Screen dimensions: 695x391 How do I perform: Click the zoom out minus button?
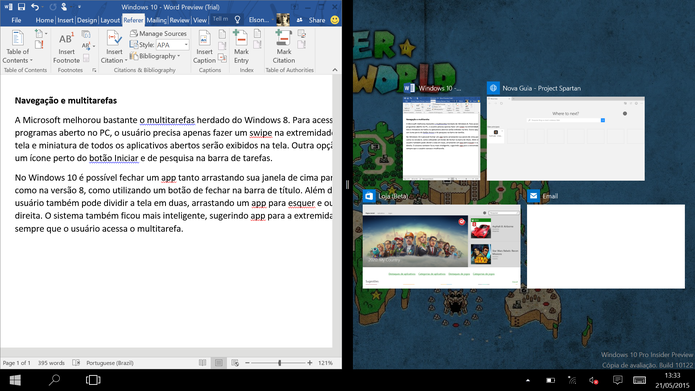tap(247, 363)
